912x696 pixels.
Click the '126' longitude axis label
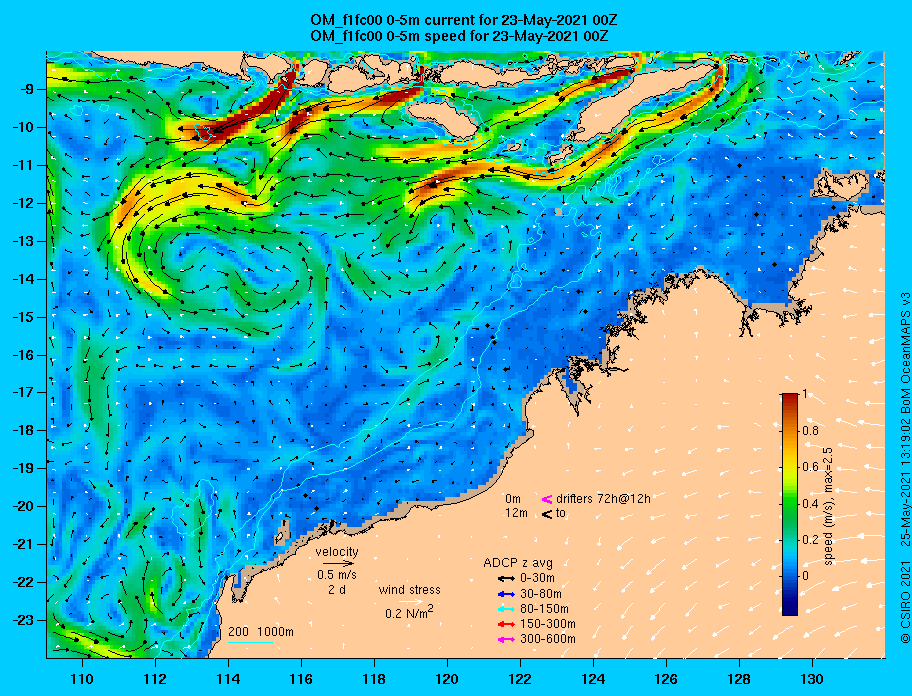[x=666, y=679]
